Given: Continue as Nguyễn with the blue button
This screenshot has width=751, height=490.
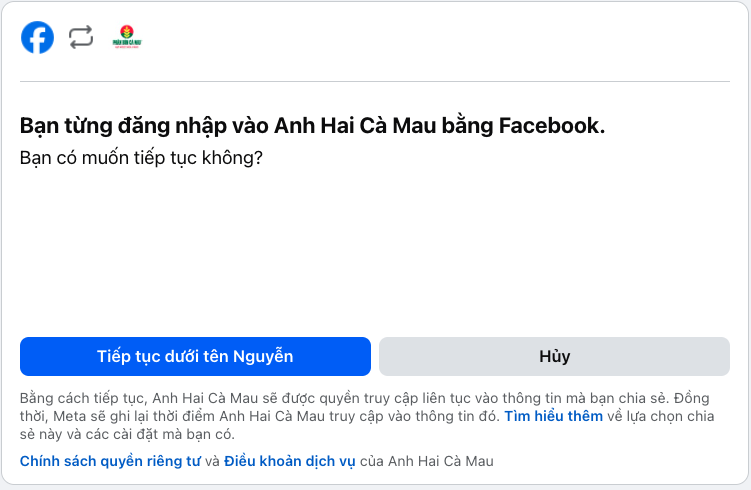Looking at the screenshot, I should (195, 356).
